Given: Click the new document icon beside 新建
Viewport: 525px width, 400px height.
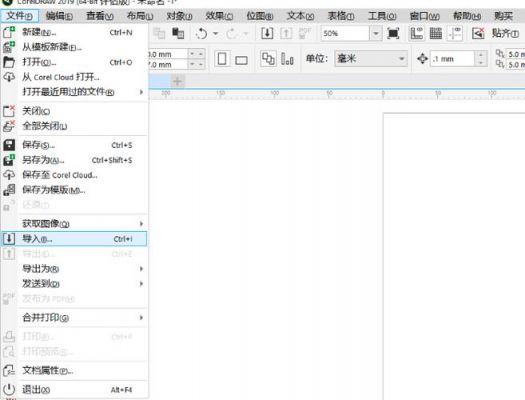Looking at the screenshot, I should (9, 32).
